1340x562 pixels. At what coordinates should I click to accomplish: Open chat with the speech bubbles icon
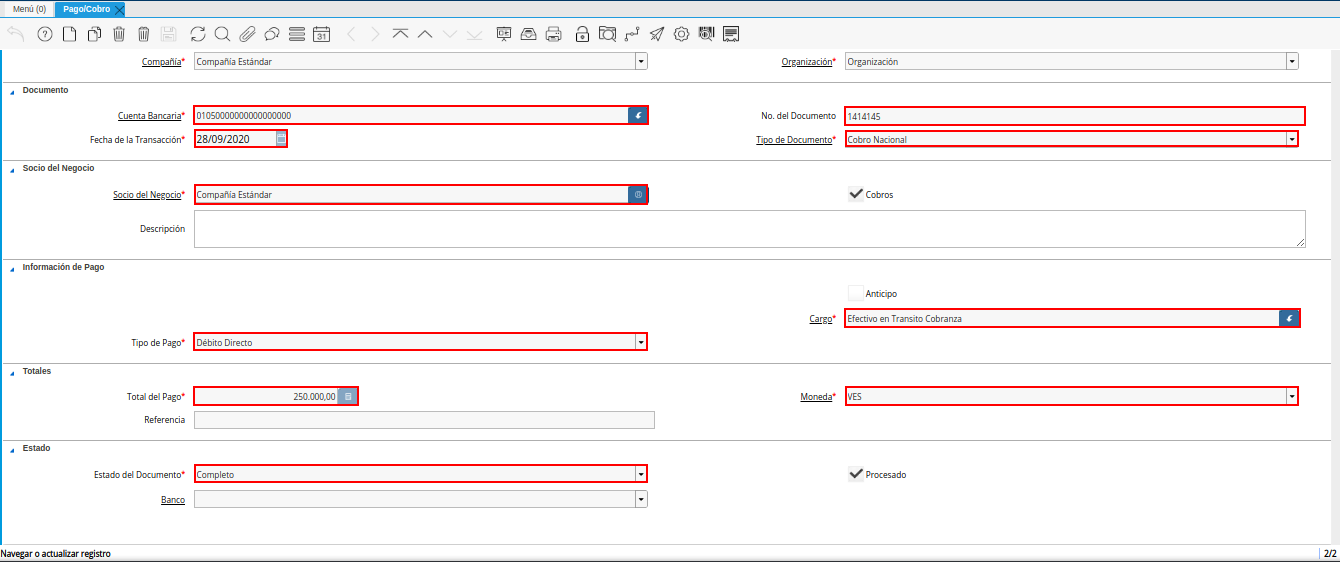point(272,34)
